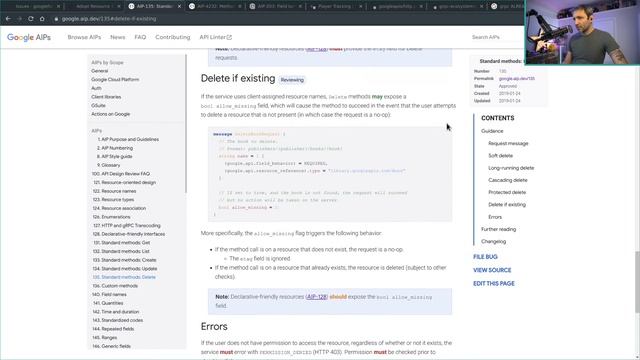Open 100. API Design Review FAQ
640x360 pixels.
tap(121, 174)
